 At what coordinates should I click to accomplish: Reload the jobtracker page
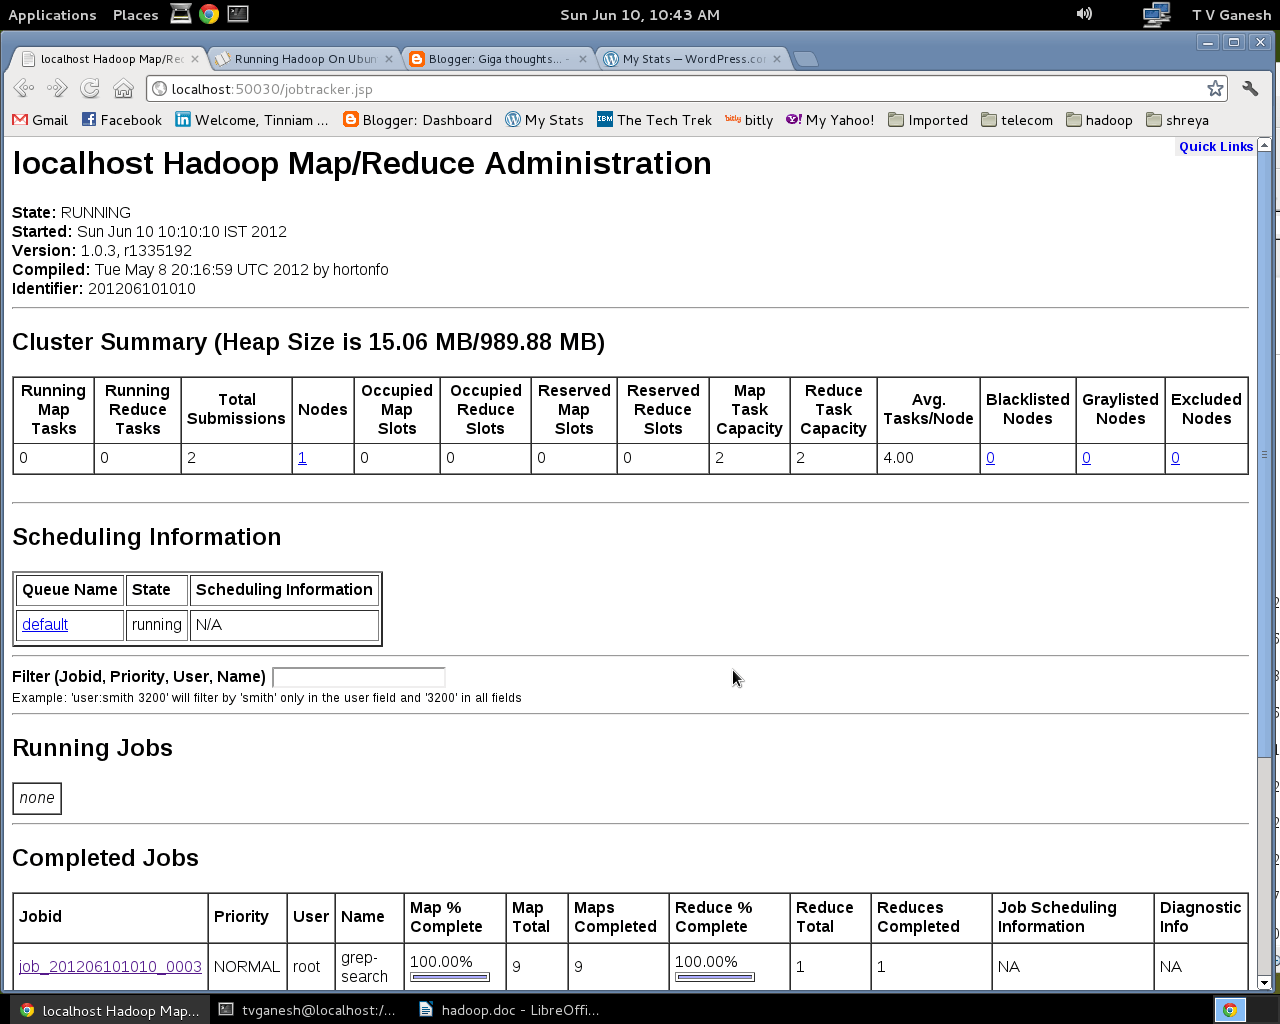pyautogui.click(x=90, y=89)
